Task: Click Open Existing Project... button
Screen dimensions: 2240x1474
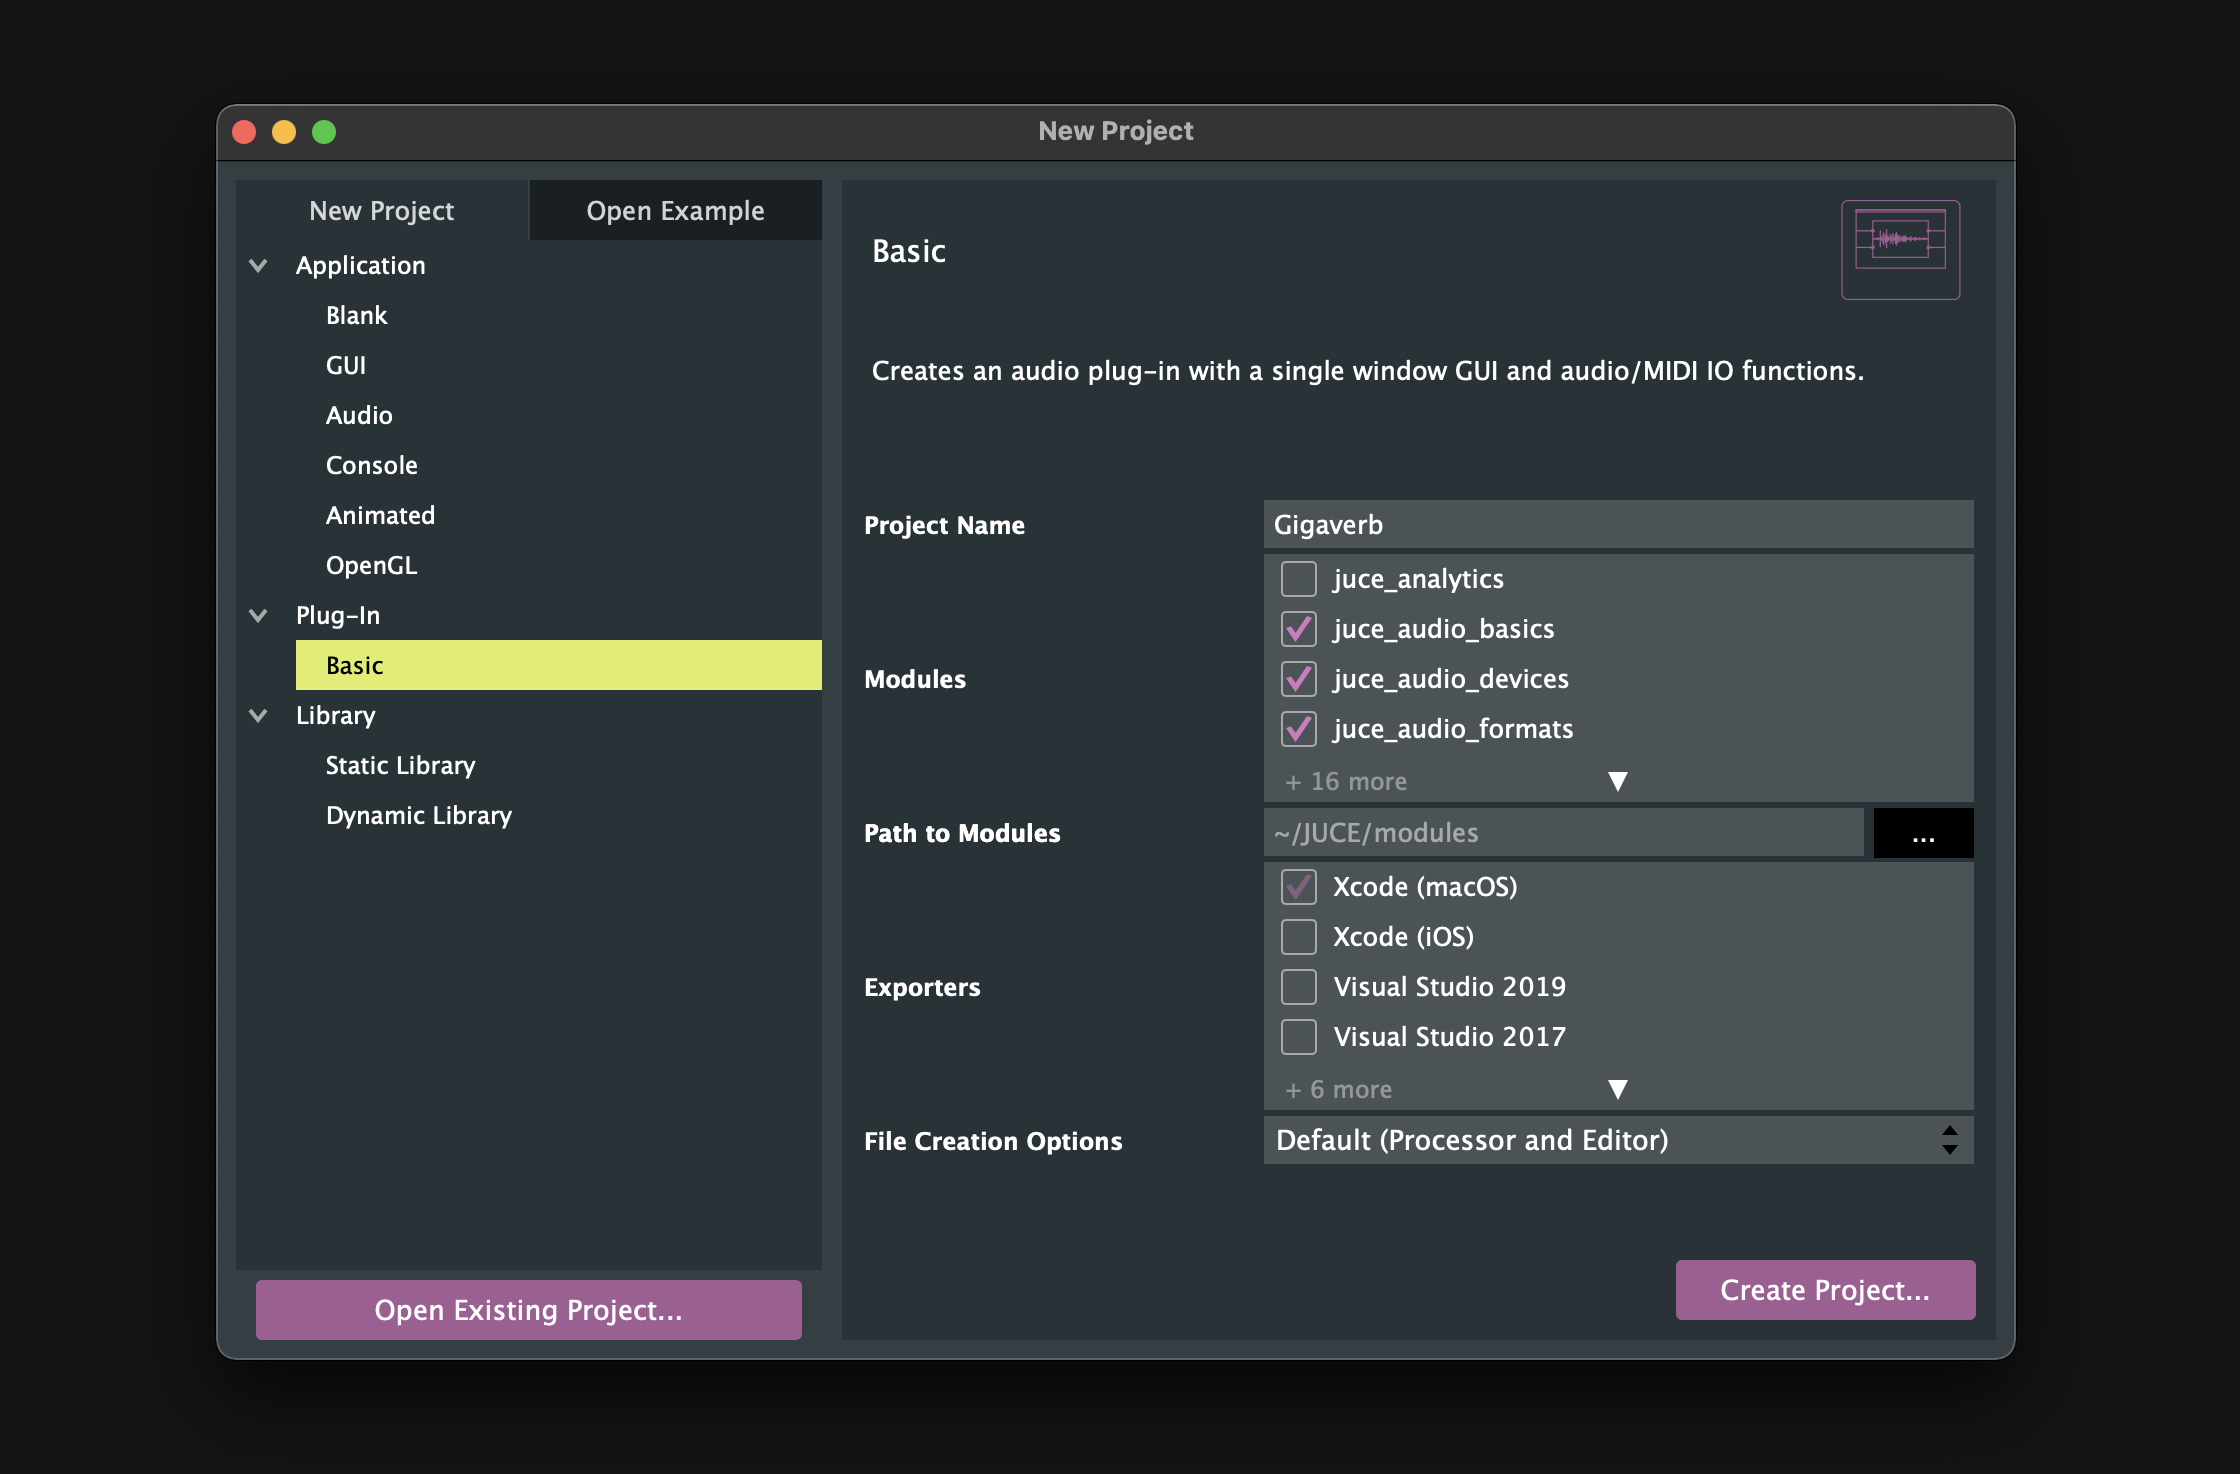Action: tap(528, 1310)
